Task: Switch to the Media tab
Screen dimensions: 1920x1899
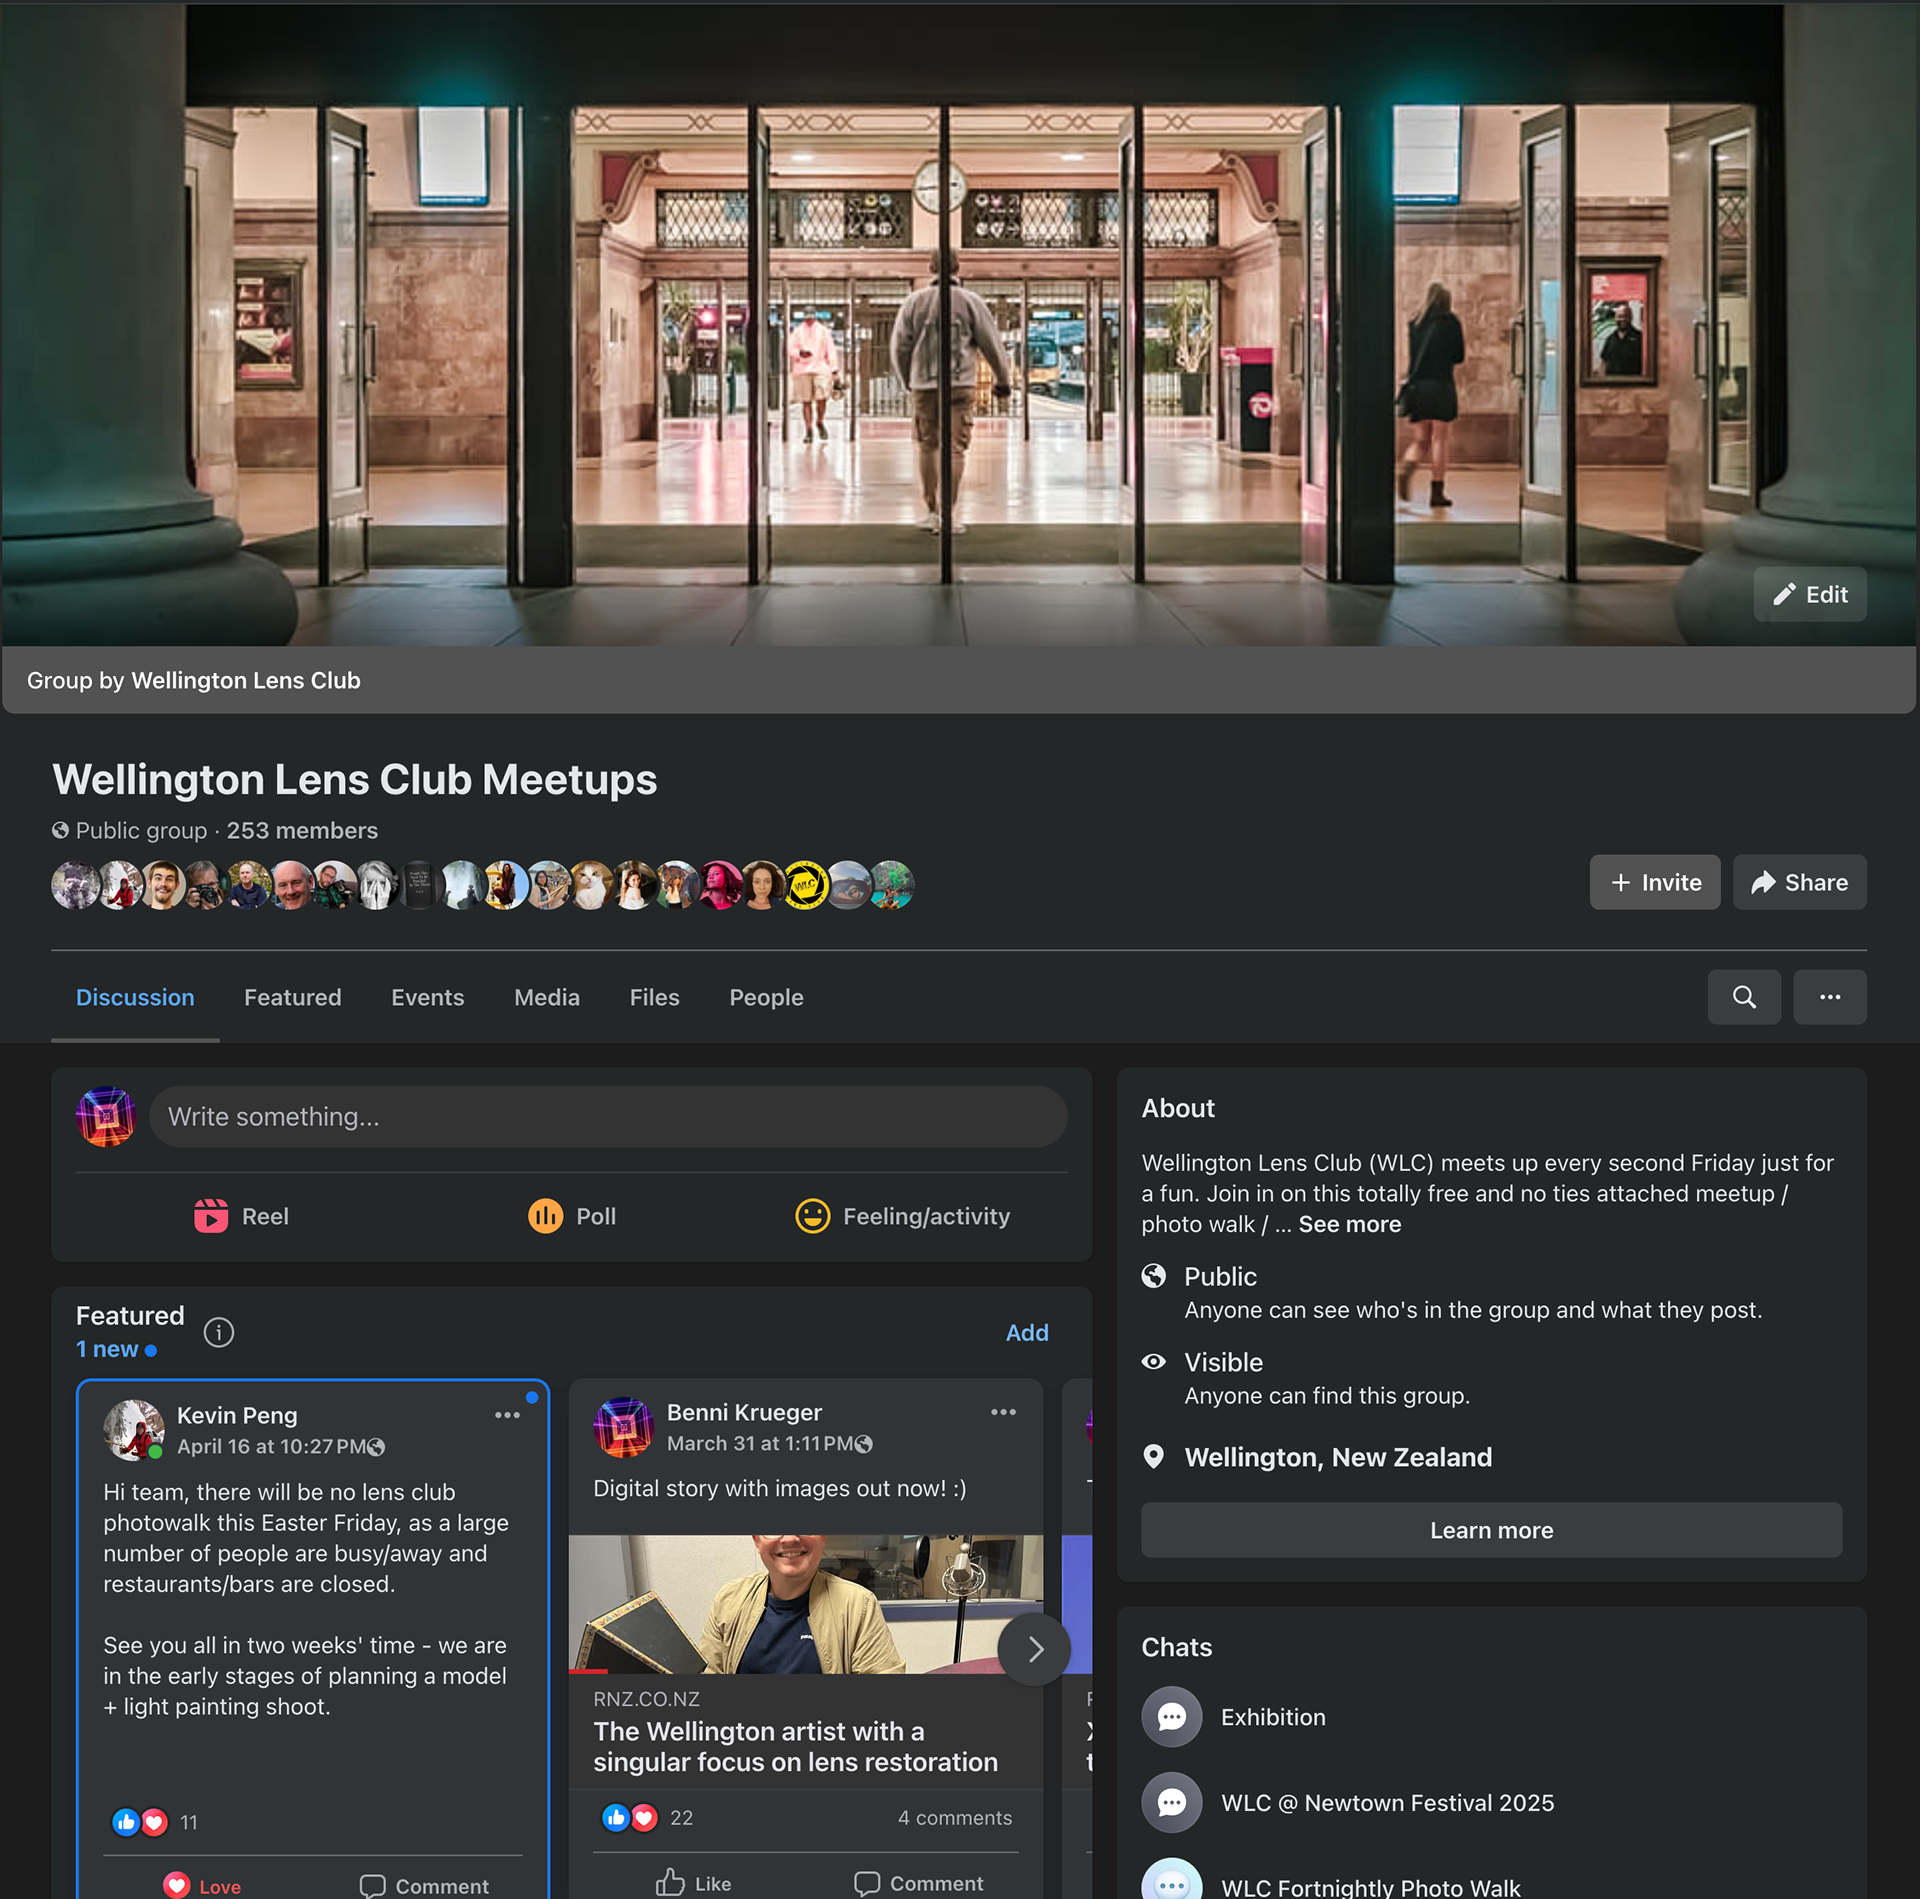Action: (x=546, y=997)
